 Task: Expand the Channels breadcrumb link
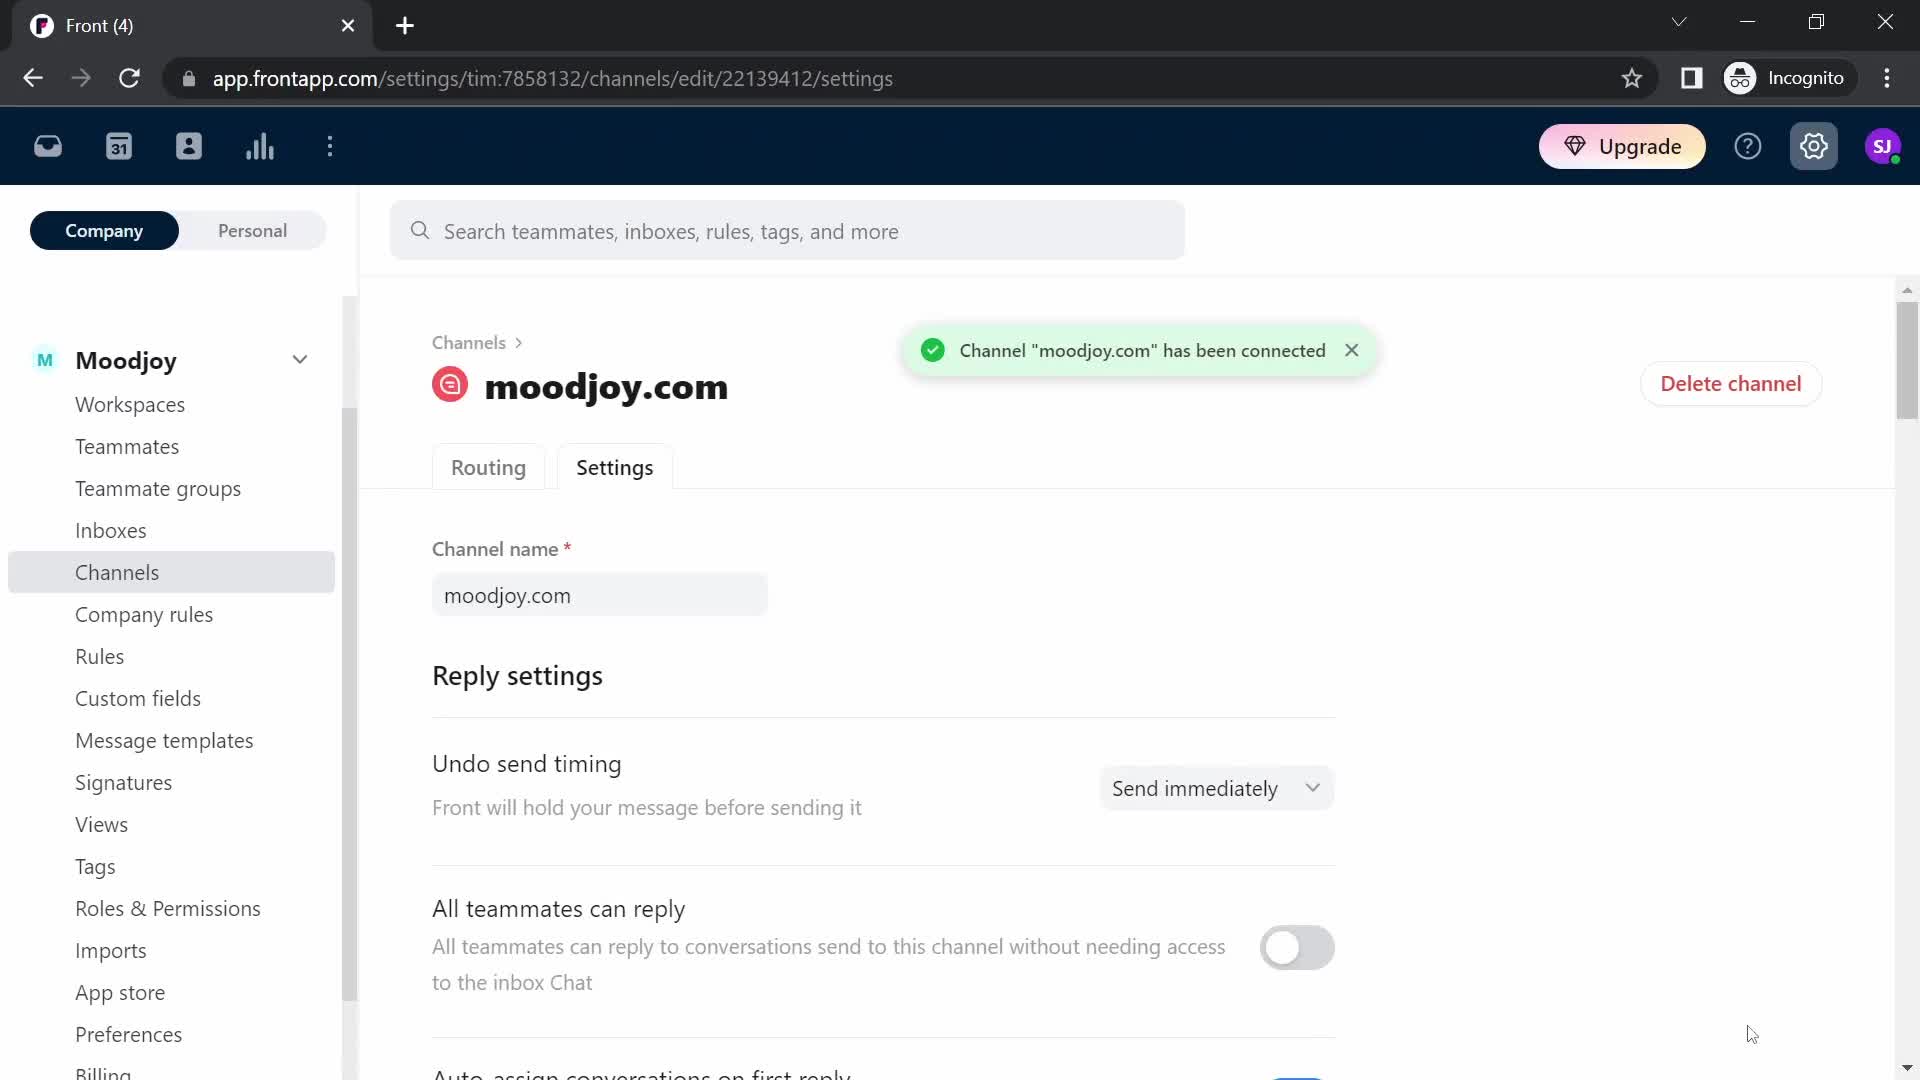click(468, 342)
